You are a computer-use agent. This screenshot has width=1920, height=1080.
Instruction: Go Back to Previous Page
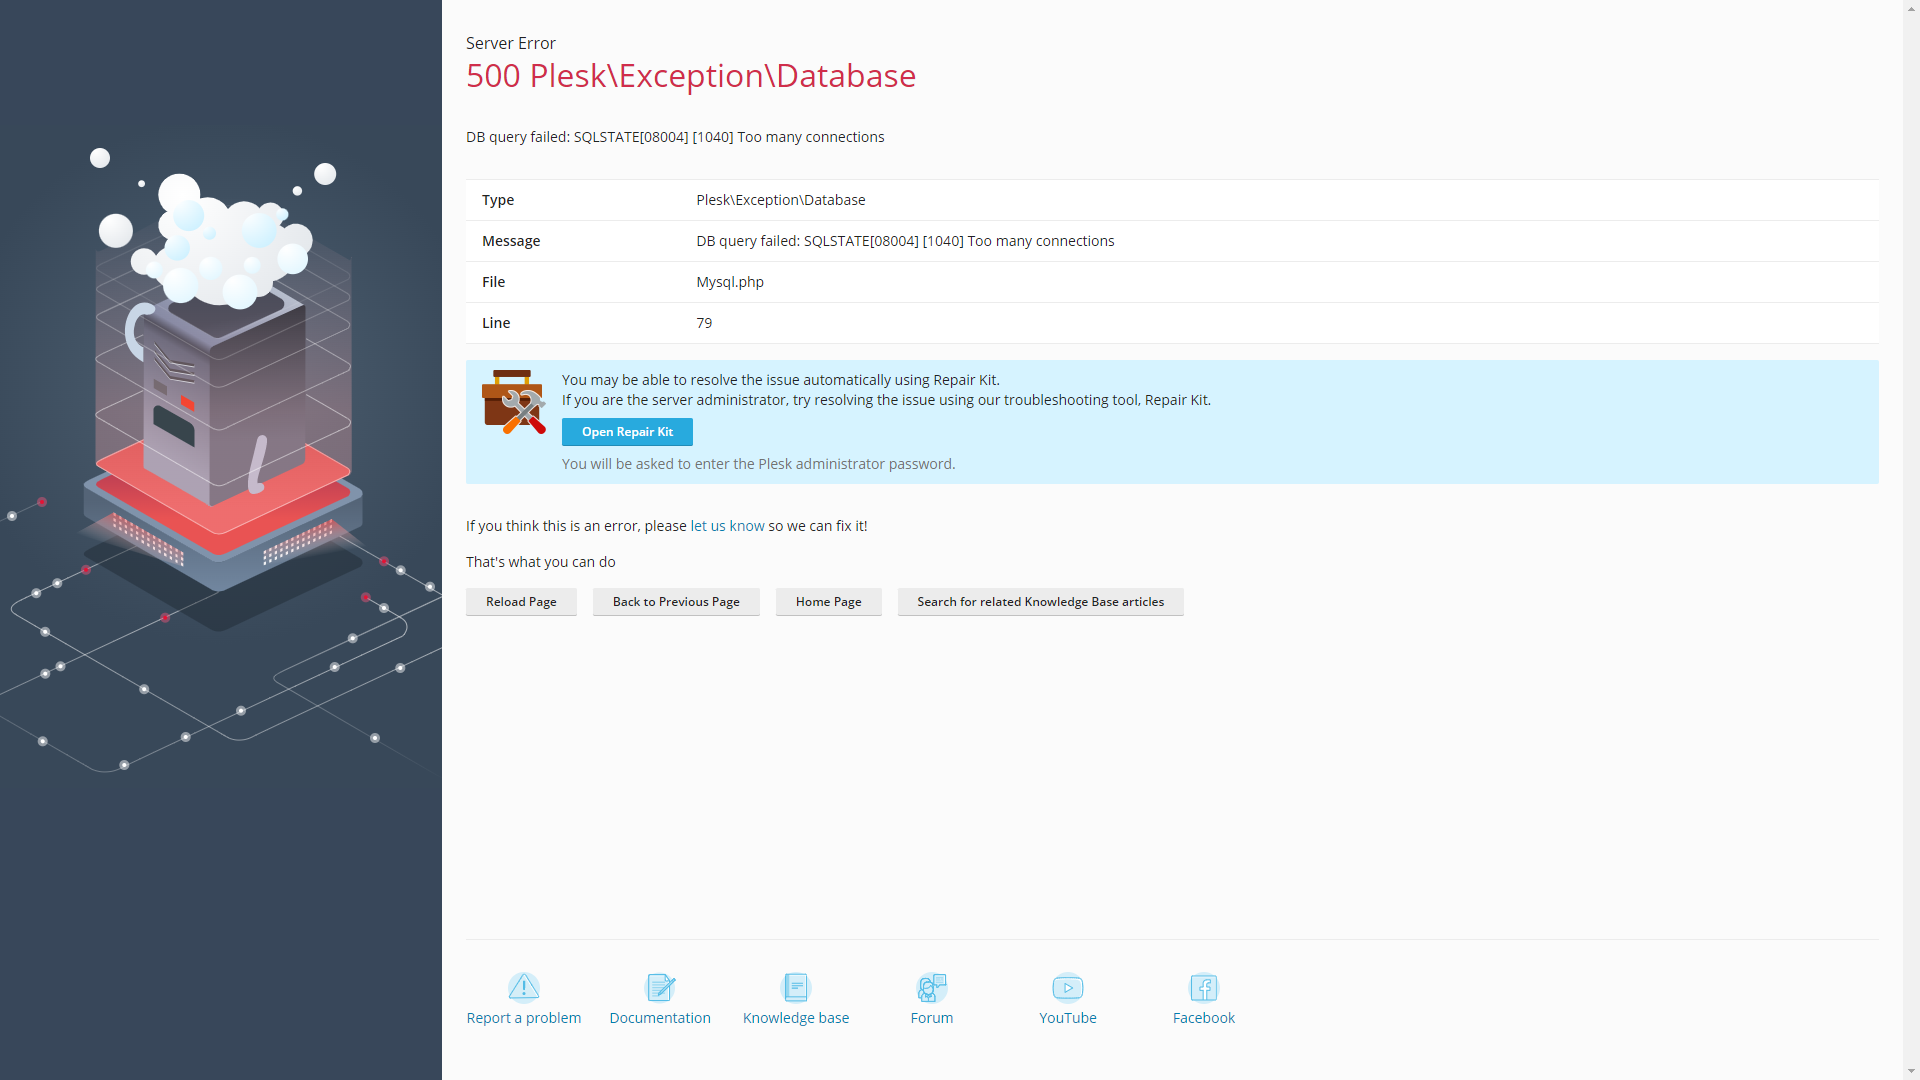coord(676,602)
